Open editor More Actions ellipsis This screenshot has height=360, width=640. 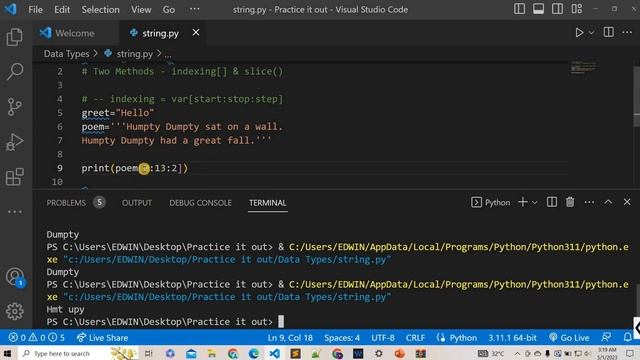(x=627, y=32)
